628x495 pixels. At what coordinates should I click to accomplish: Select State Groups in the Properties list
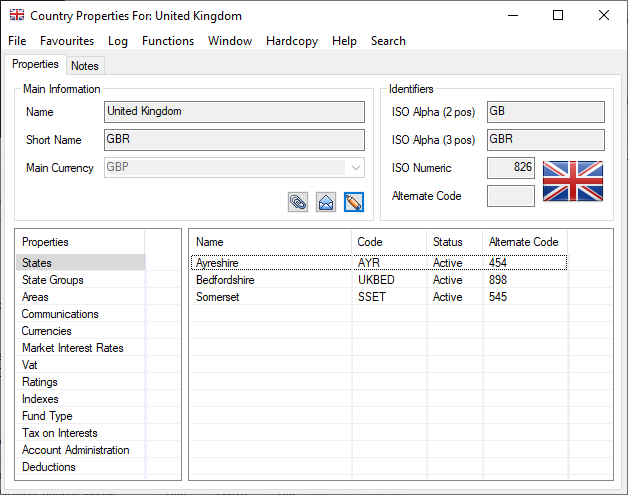point(53,280)
